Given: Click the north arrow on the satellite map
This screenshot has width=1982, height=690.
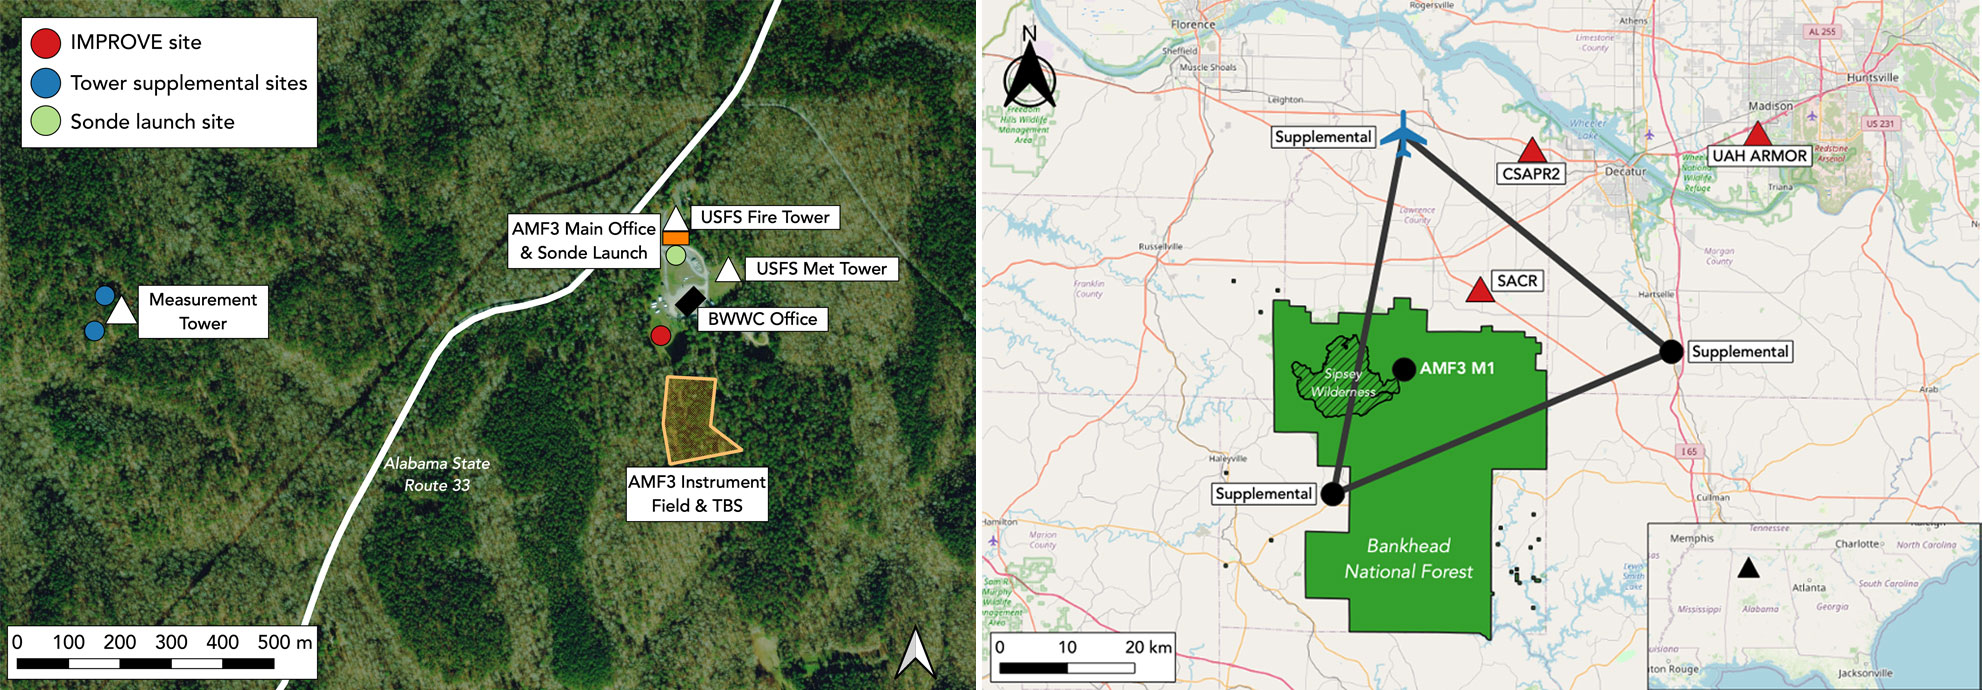Looking at the screenshot, I should pyautogui.click(x=915, y=652).
